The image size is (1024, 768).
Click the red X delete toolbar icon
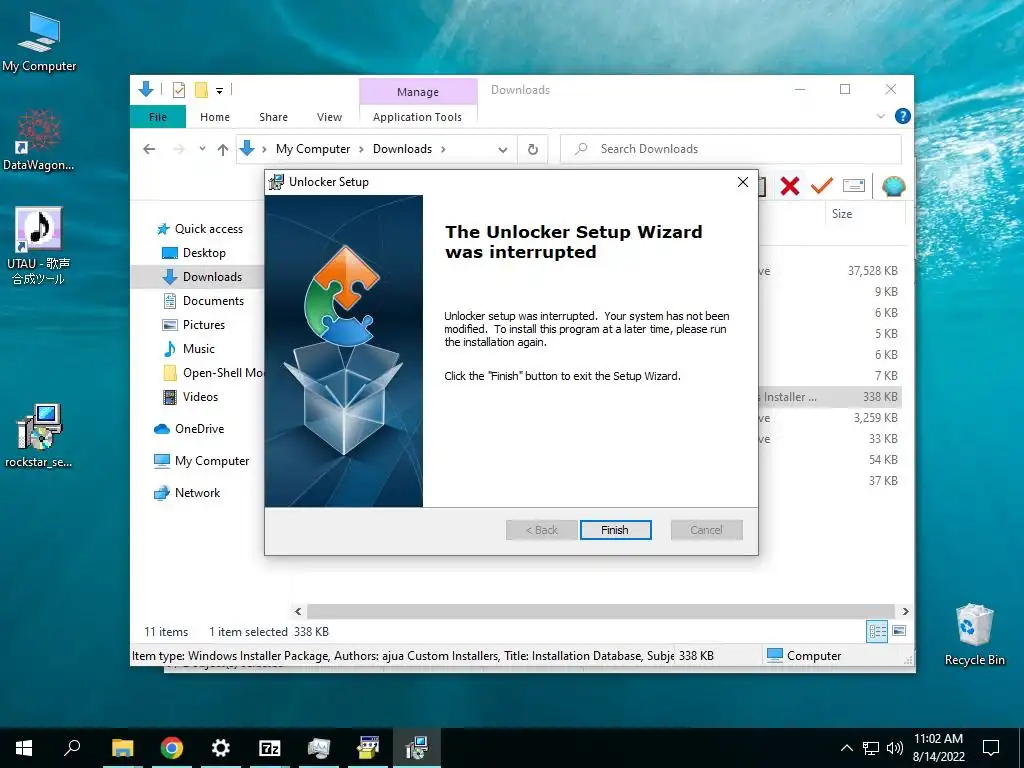[x=790, y=186]
